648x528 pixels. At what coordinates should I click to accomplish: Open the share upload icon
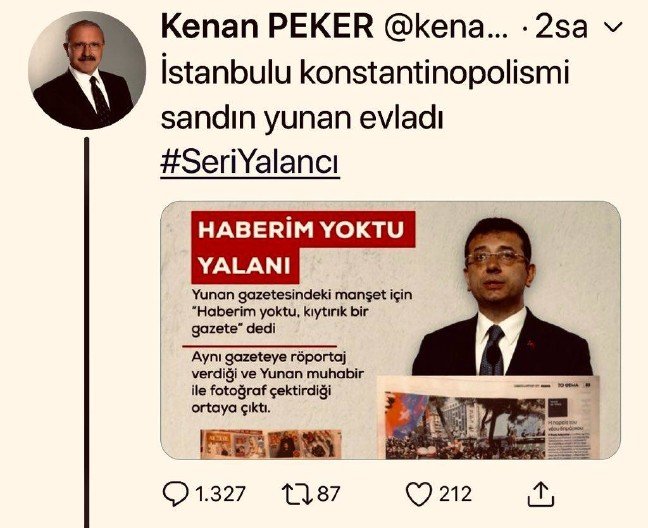pos(541,494)
